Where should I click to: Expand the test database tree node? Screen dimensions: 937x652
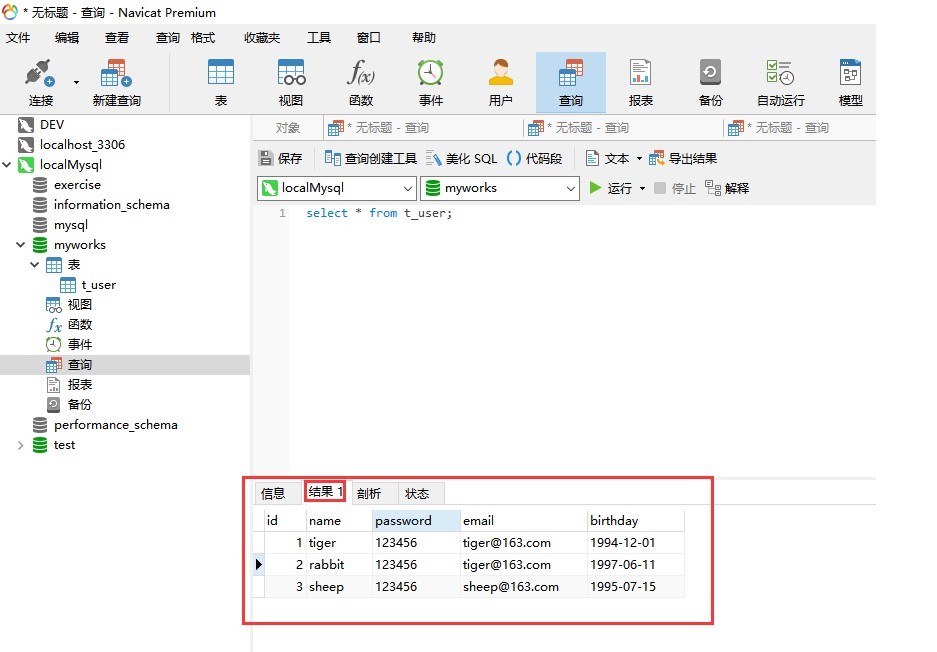coord(21,445)
